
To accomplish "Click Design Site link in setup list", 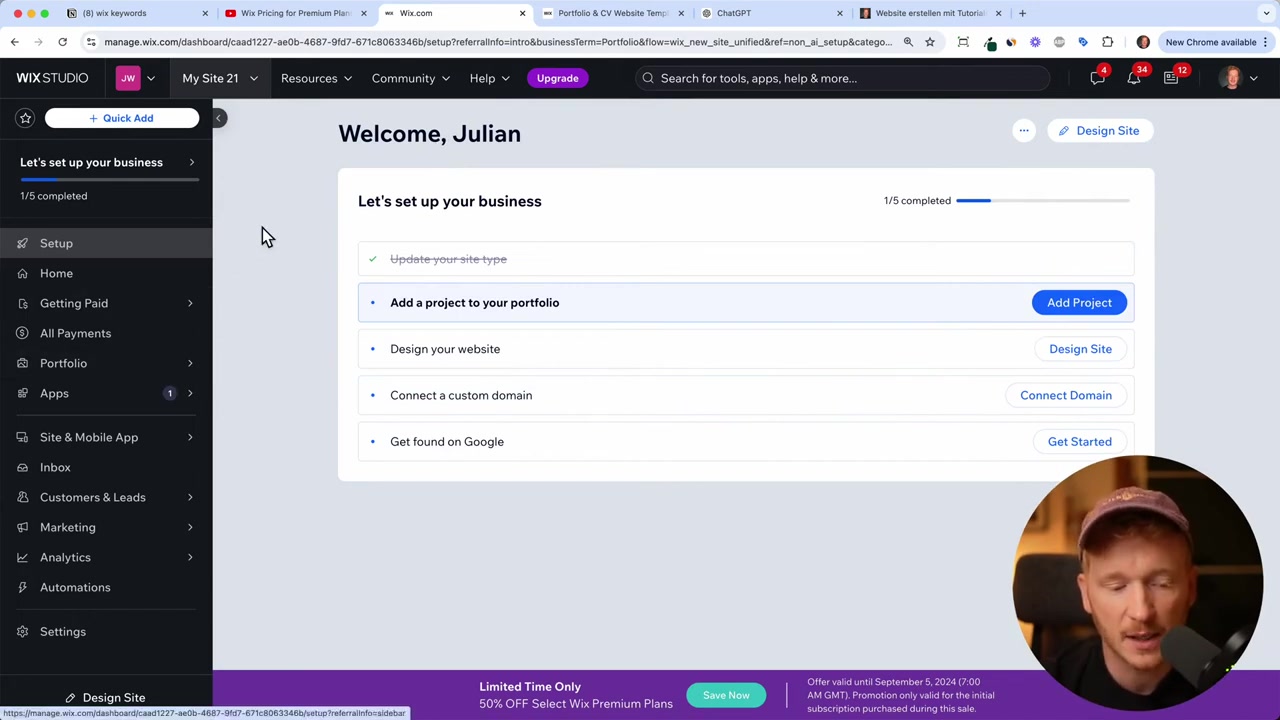I will [1080, 349].
